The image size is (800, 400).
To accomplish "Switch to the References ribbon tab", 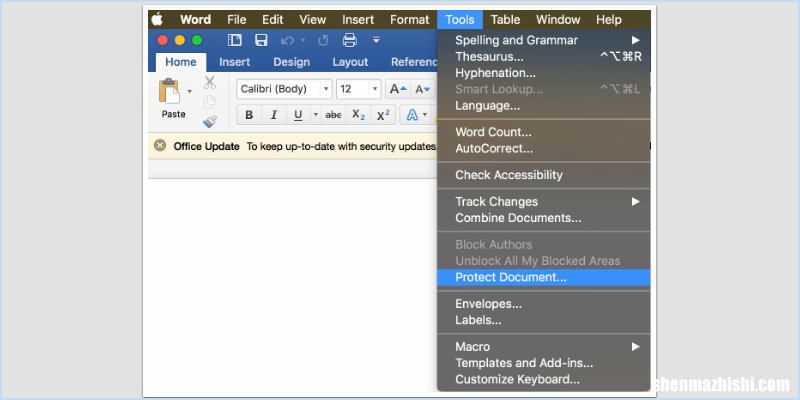I will click(414, 62).
